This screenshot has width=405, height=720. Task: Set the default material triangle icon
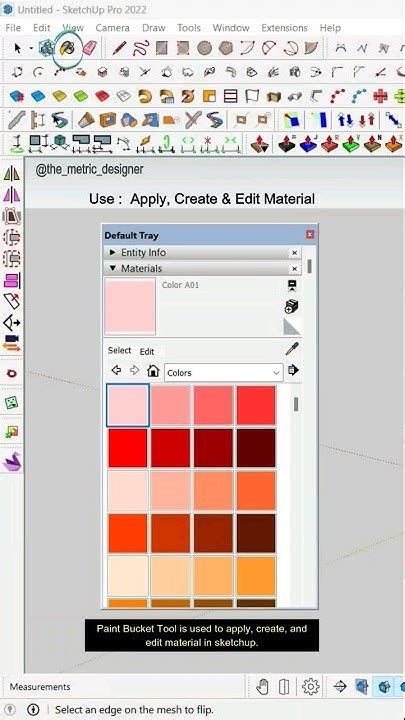click(292, 326)
